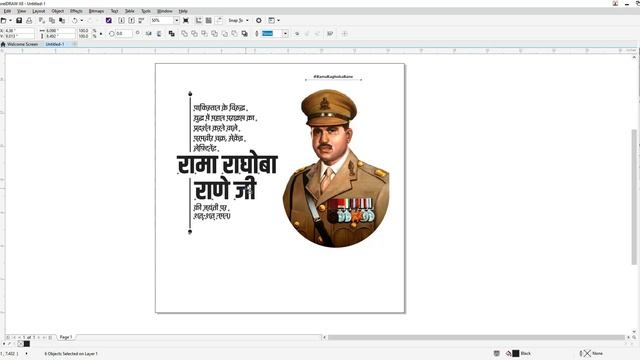Click the Paste icon in toolbar
Viewport: 640px width, 360px height.
coord(62,20)
